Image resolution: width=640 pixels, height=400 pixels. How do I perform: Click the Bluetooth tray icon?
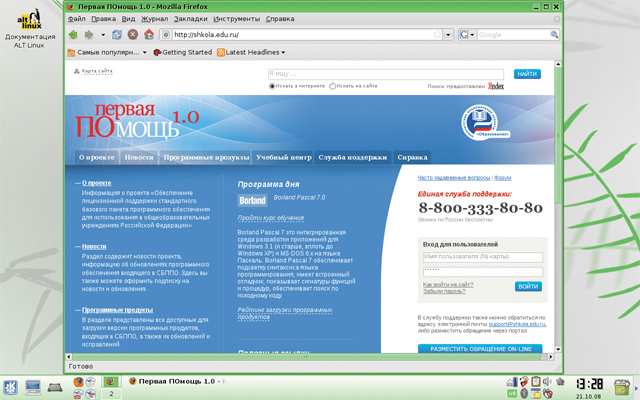tap(524, 393)
